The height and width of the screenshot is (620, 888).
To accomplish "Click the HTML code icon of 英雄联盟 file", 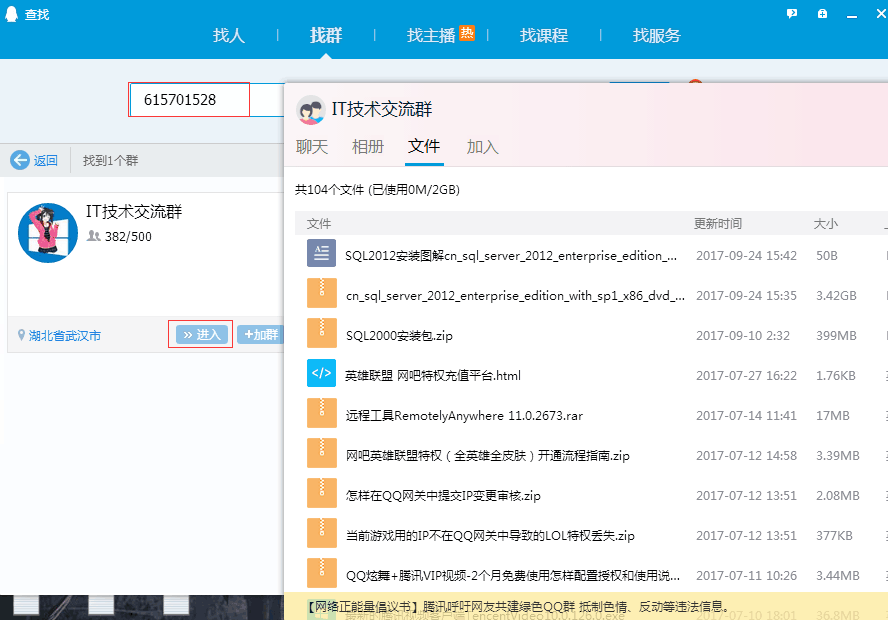I will point(321,373).
